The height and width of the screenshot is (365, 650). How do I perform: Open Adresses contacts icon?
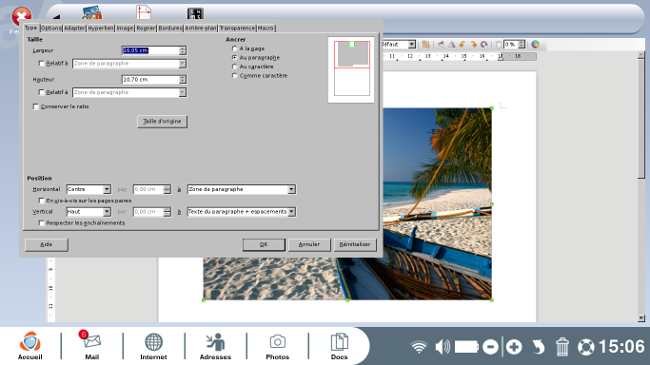pyautogui.click(x=215, y=345)
